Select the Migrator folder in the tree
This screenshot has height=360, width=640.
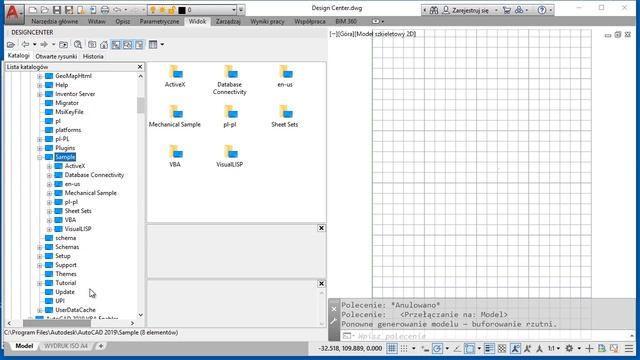pos(67,103)
